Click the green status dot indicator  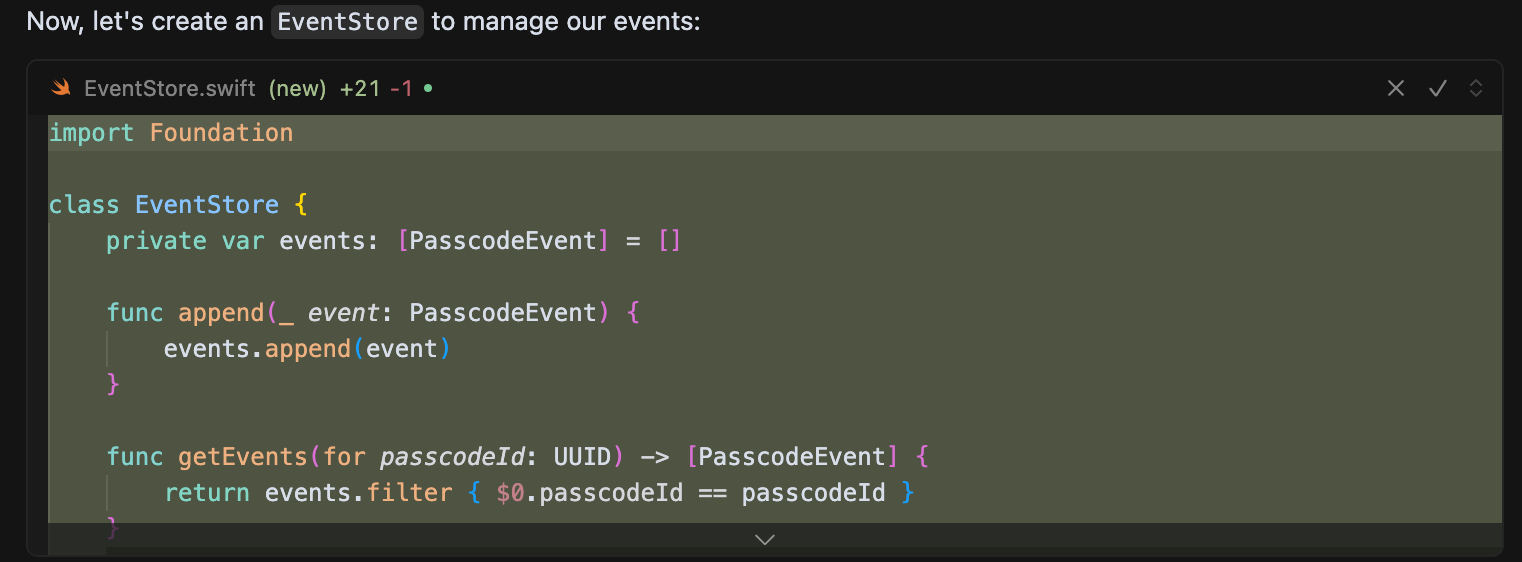(428, 88)
